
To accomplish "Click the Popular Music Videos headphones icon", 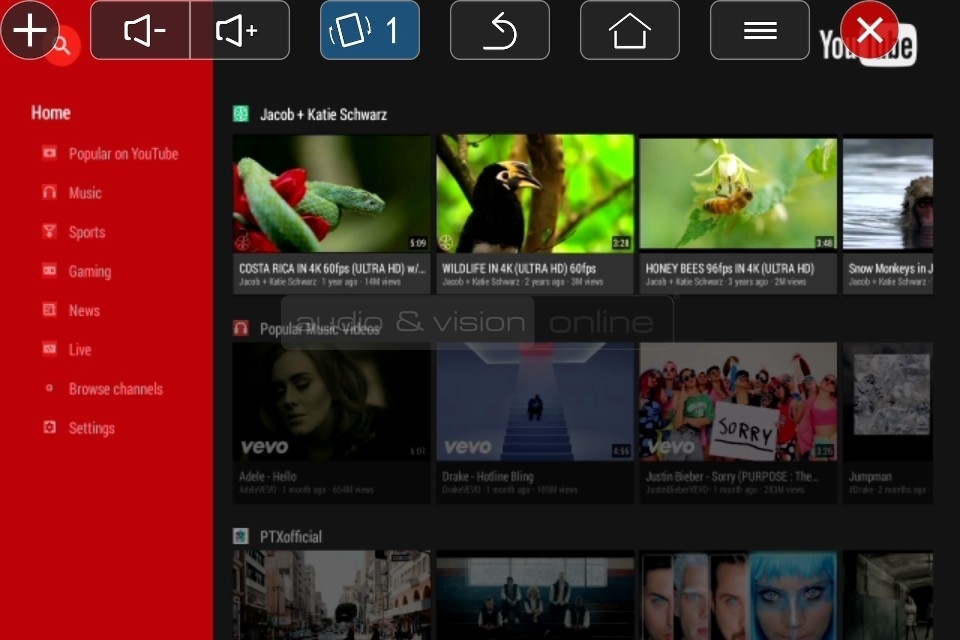I will (241, 328).
